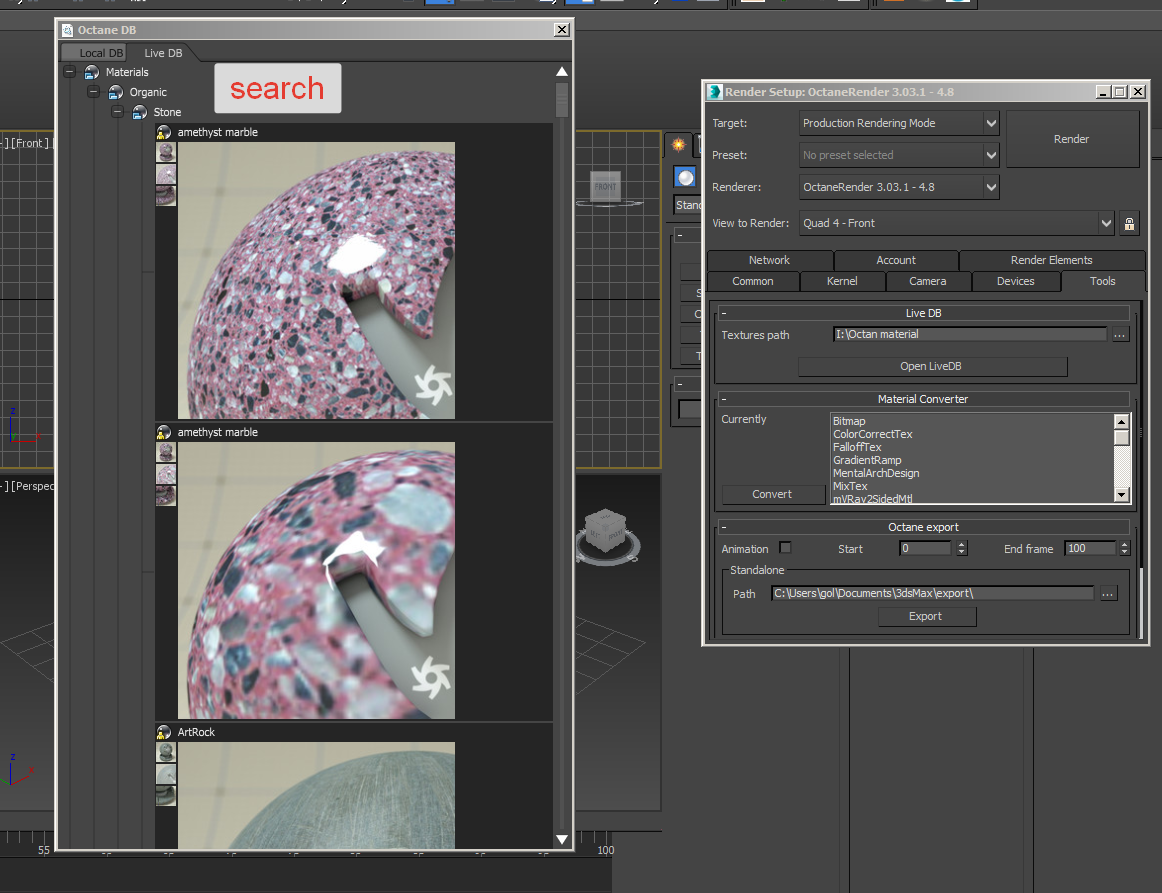The image size is (1162, 893).
Task: Open the Account tab
Action: 896,260
